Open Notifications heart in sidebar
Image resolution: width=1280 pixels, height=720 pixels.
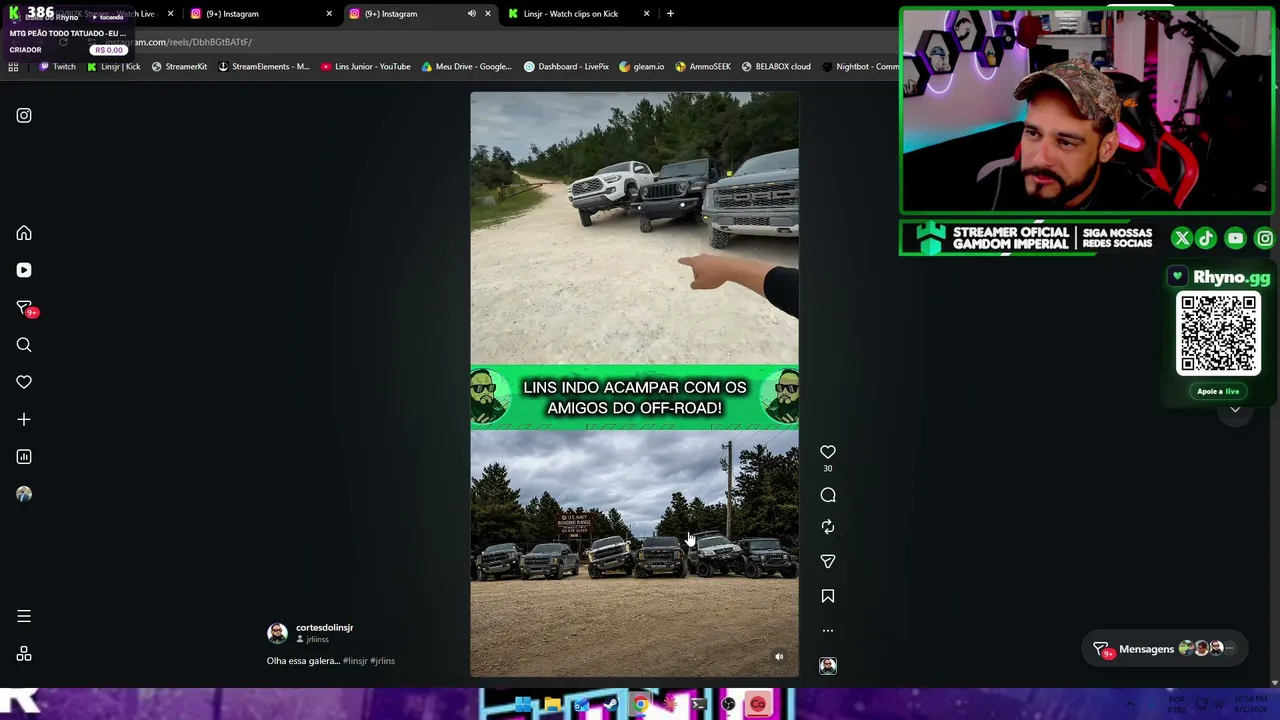pyautogui.click(x=24, y=382)
